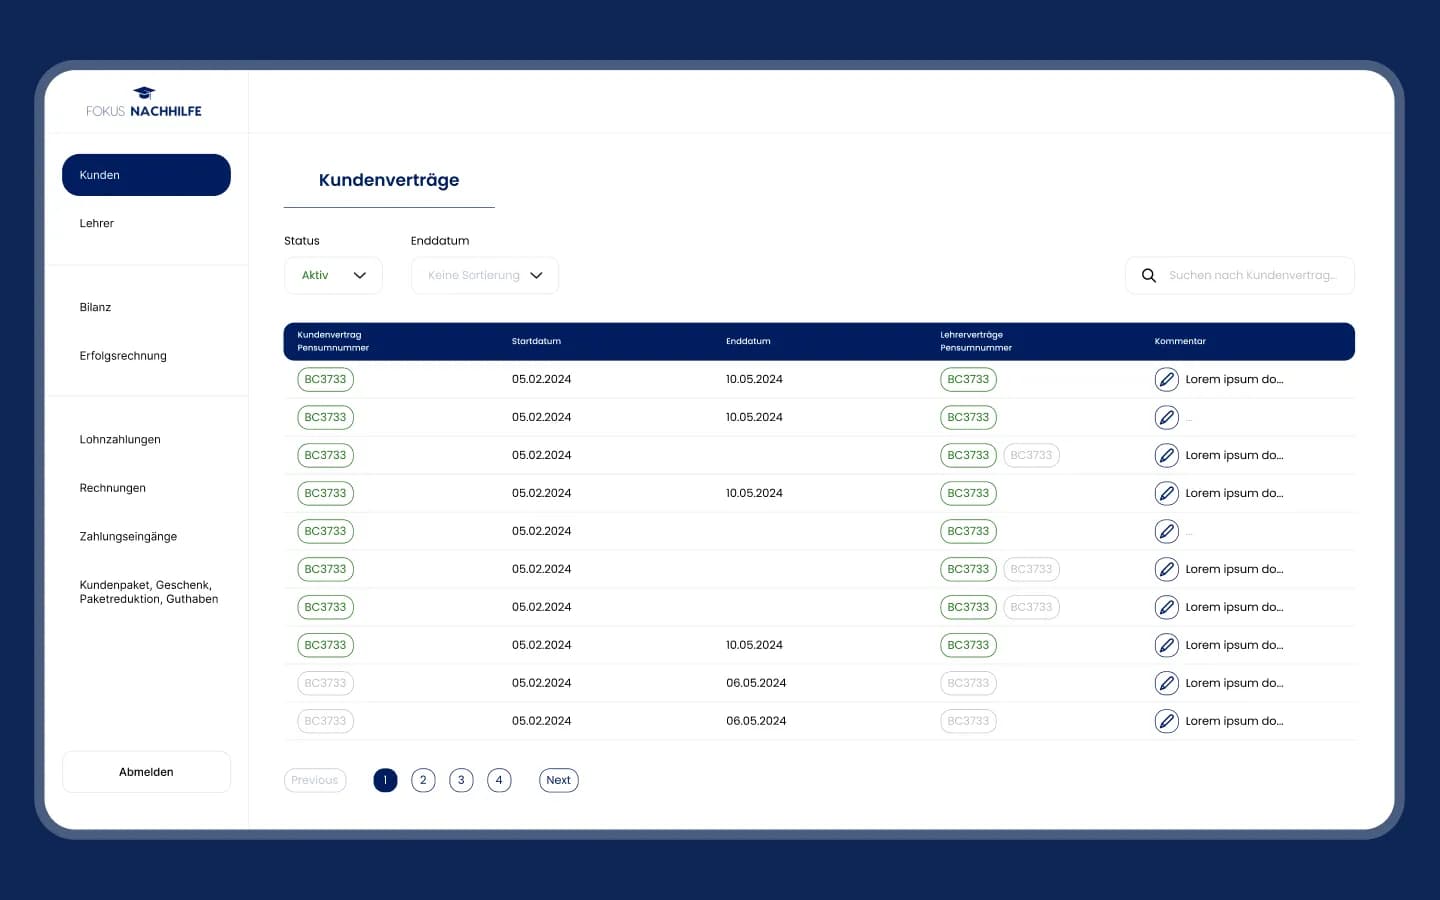Open Rechnungen in the sidebar
The width and height of the screenshot is (1440, 900).
click(x=113, y=488)
